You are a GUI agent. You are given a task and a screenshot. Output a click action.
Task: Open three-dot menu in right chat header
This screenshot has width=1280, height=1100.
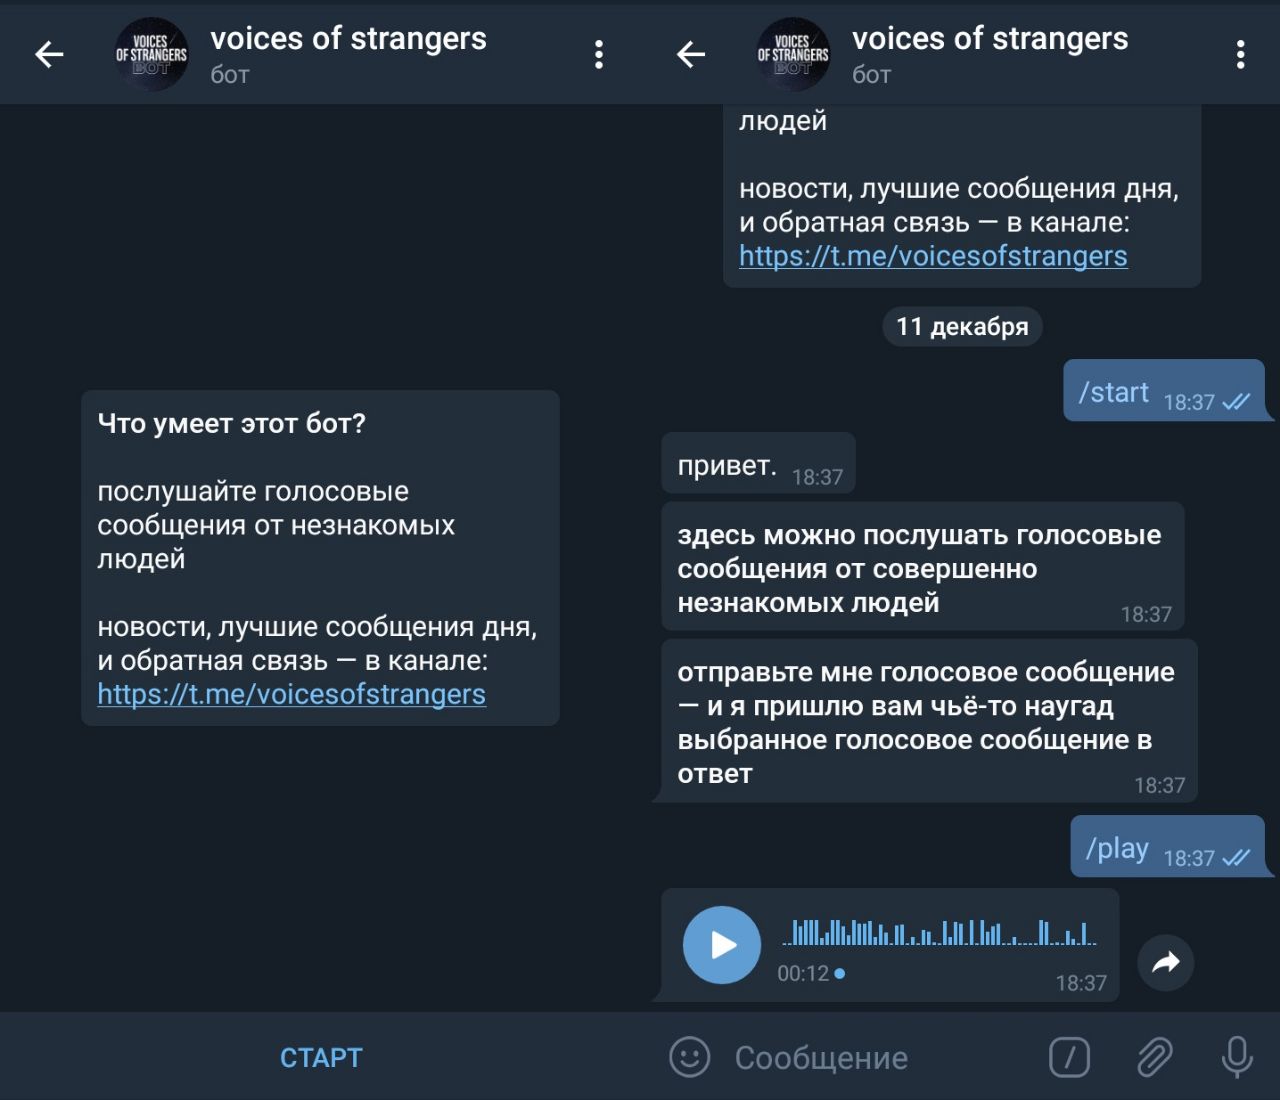click(x=1240, y=54)
